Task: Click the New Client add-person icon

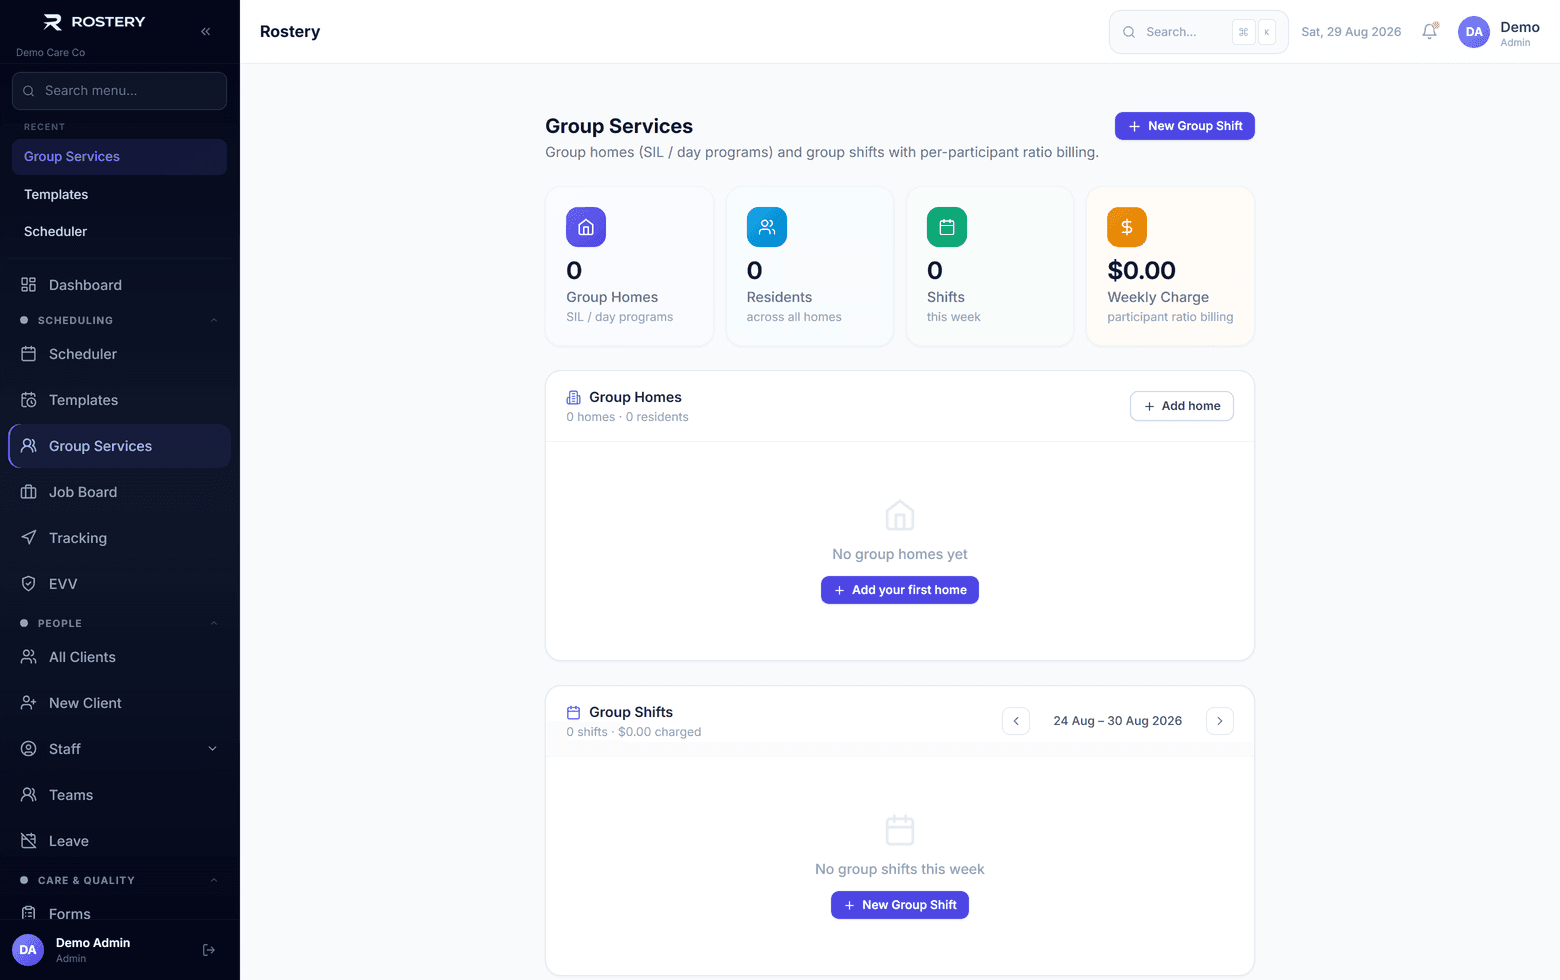Action: tap(29, 703)
